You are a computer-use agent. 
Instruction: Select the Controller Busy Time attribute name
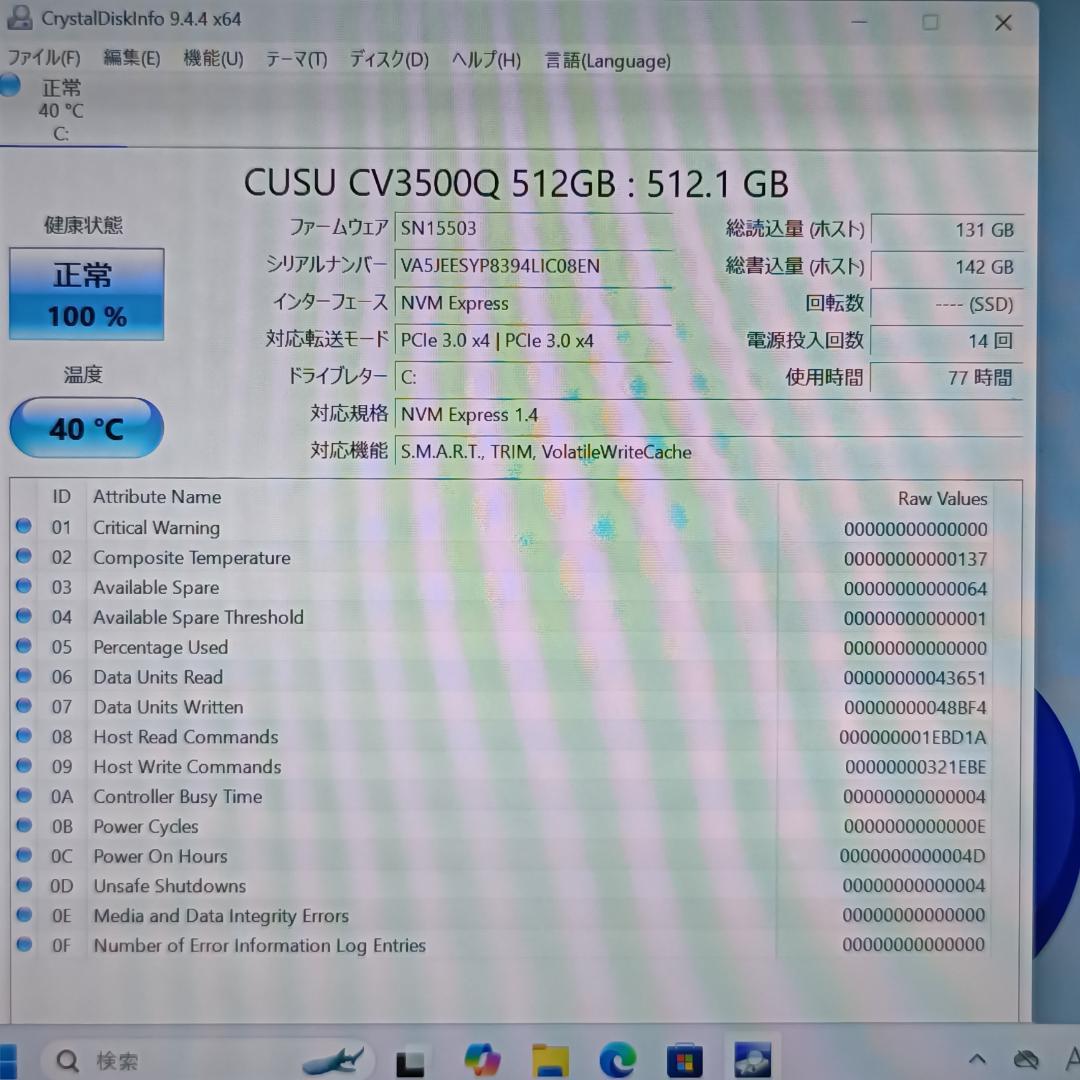tap(178, 797)
